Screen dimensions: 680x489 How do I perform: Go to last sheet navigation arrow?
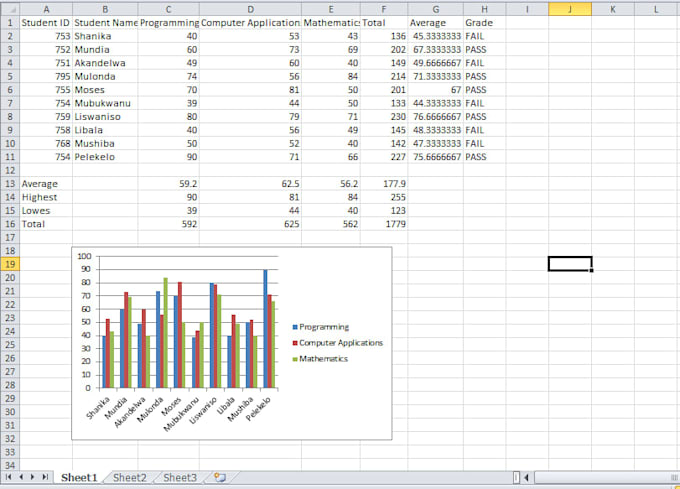45,477
